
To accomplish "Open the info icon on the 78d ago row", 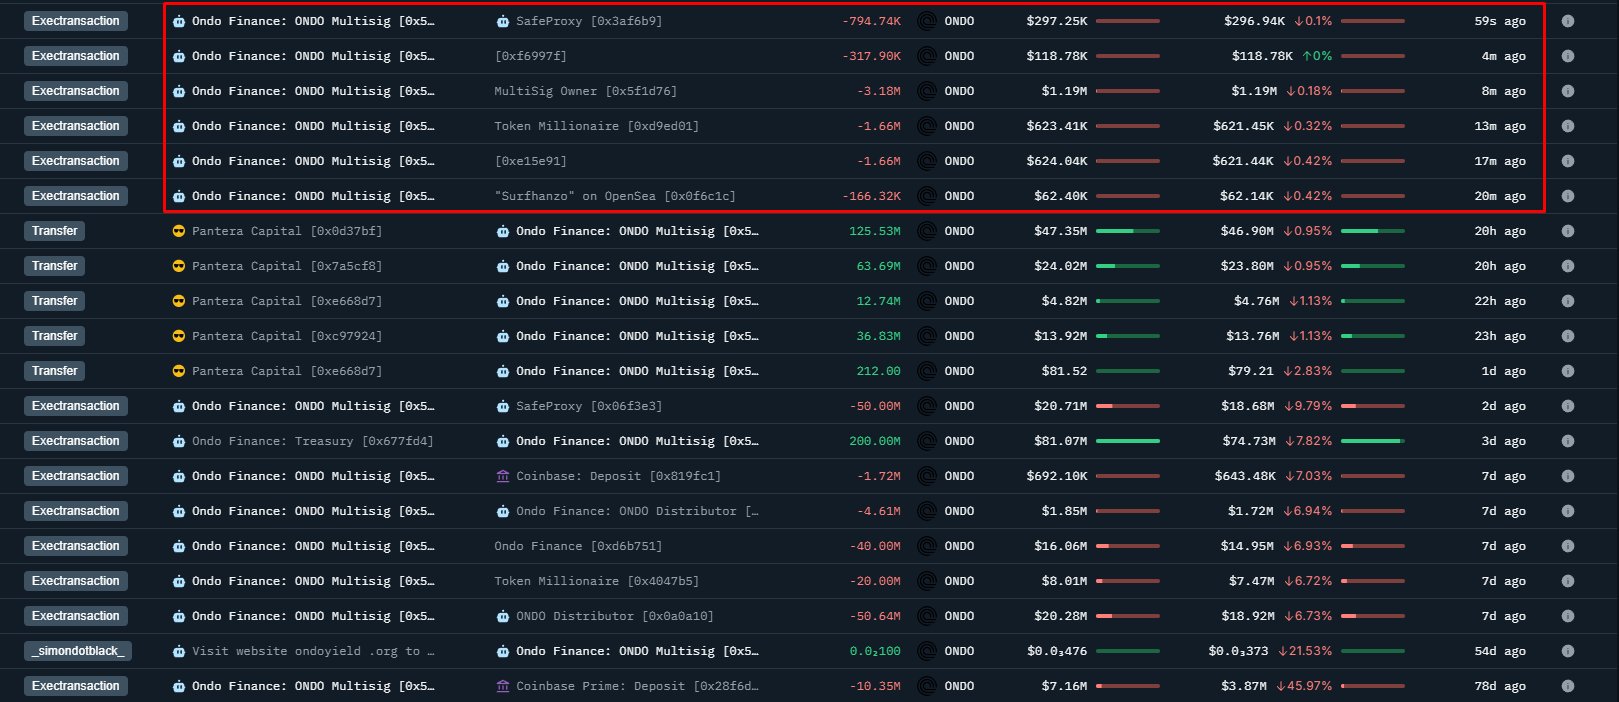I will pyautogui.click(x=1567, y=686).
